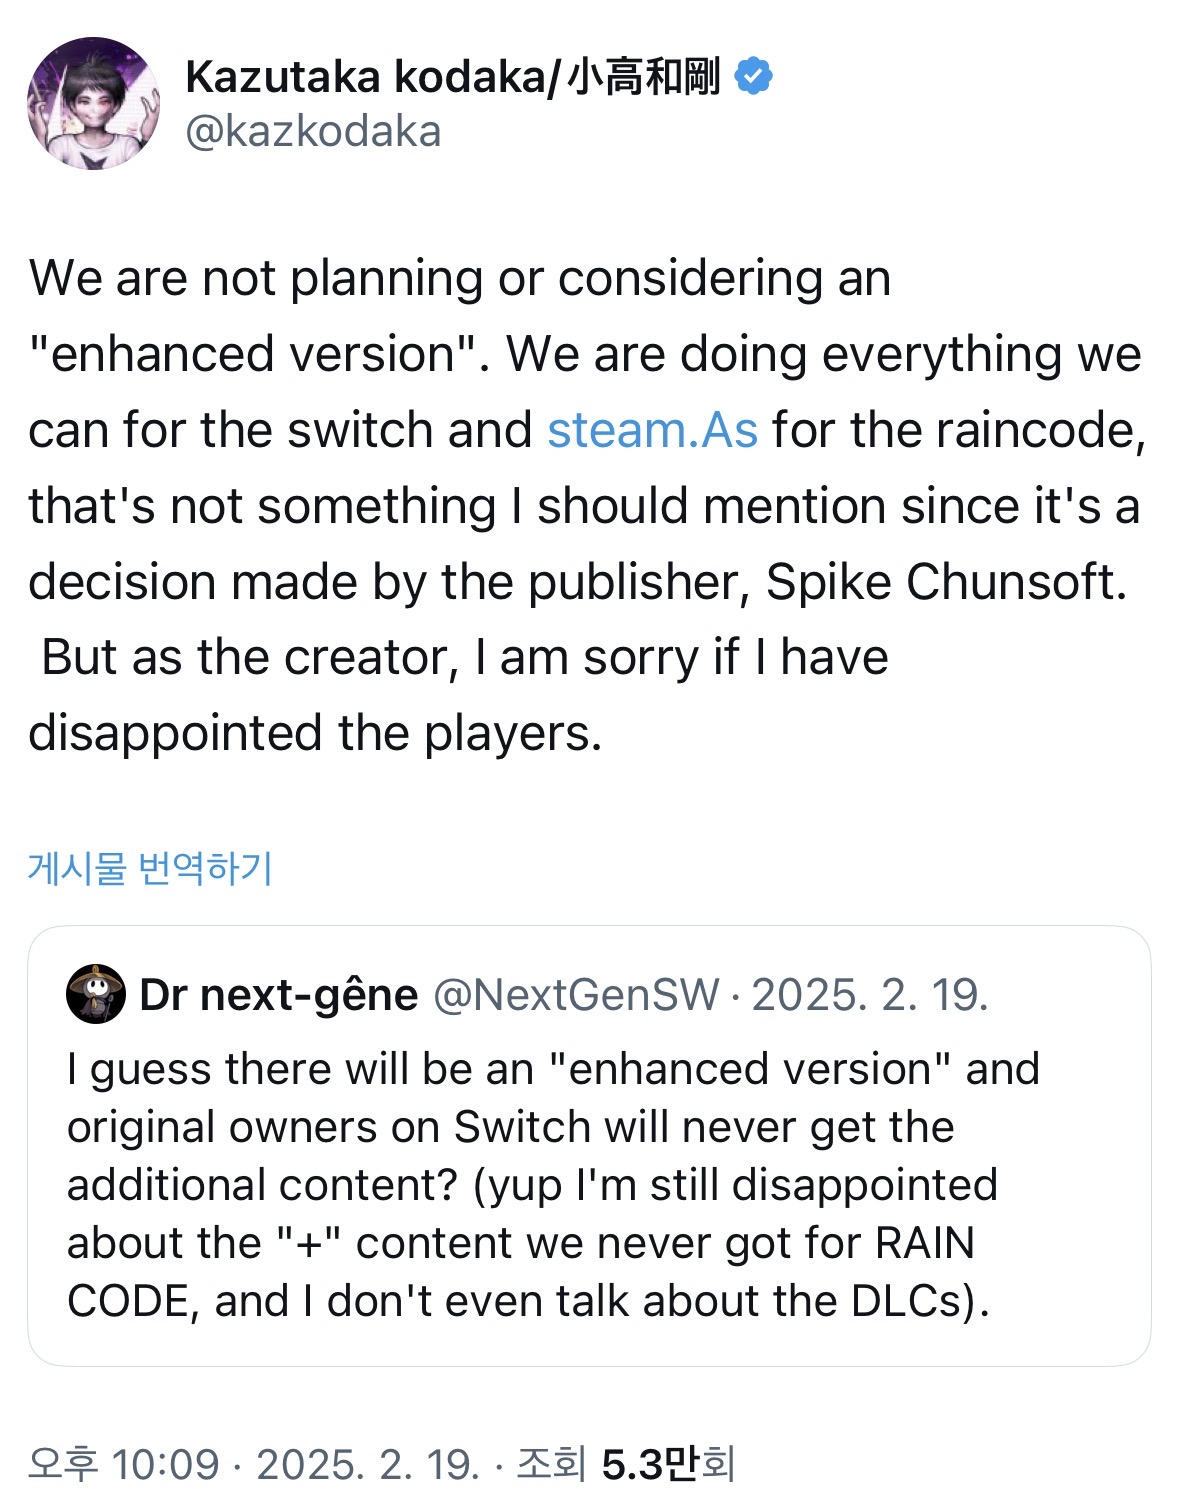Open the Kazutaka kodaka/小高和剛 display name

452,77
